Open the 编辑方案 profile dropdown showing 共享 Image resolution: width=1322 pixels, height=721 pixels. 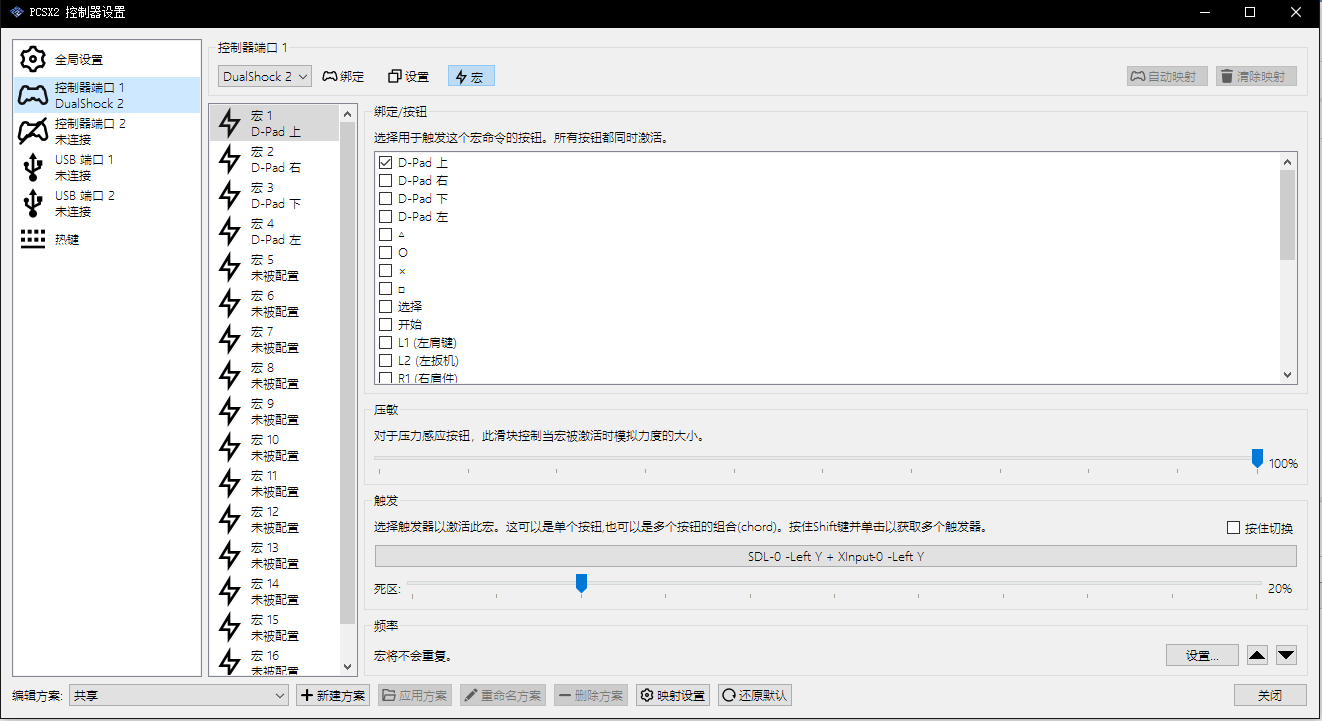(178, 694)
